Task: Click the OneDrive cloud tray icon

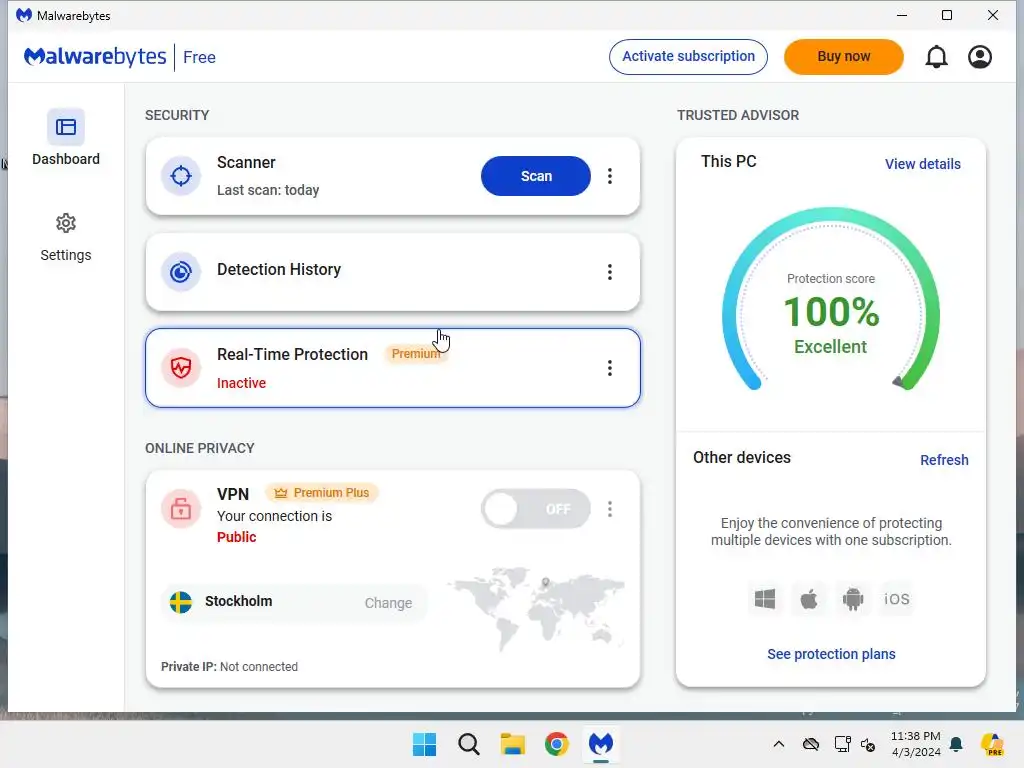Action: coord(810,744)
